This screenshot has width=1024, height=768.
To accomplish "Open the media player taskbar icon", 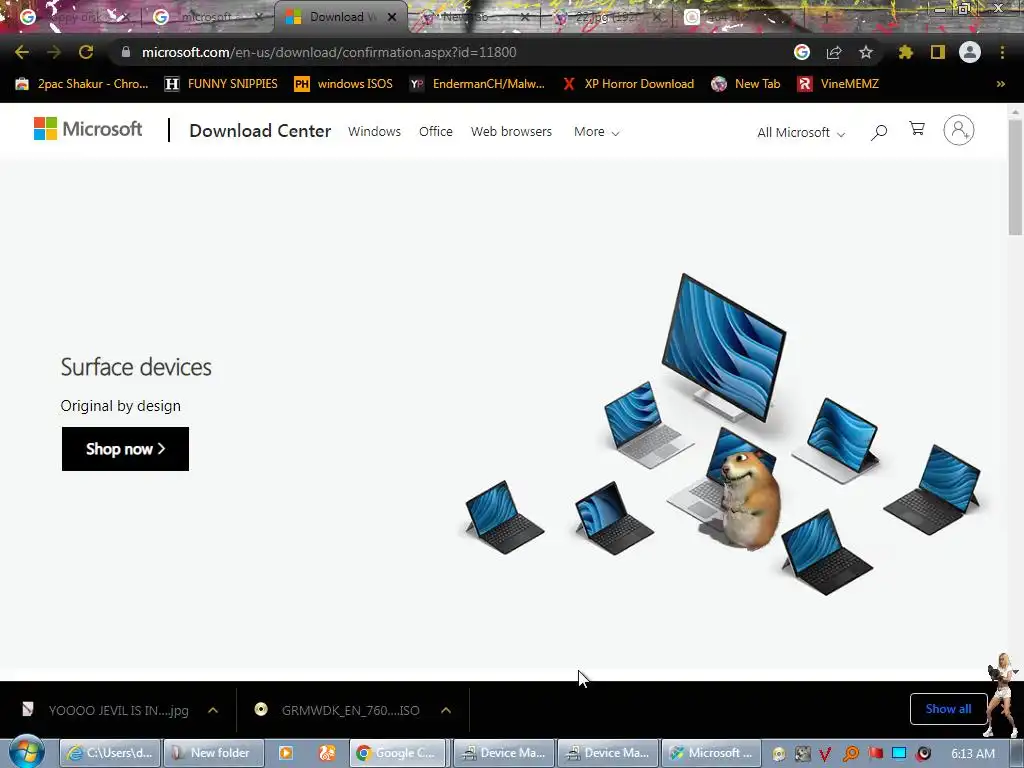I will [286, 753].
